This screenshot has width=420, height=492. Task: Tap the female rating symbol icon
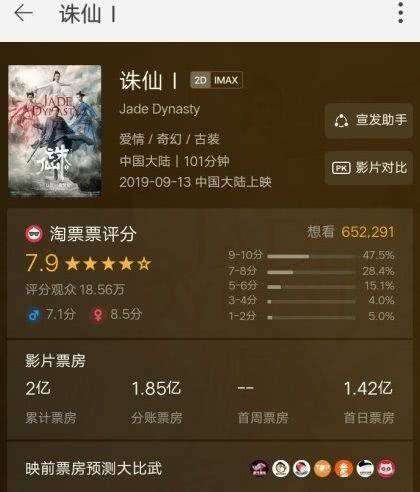click(x=97, y=315)
